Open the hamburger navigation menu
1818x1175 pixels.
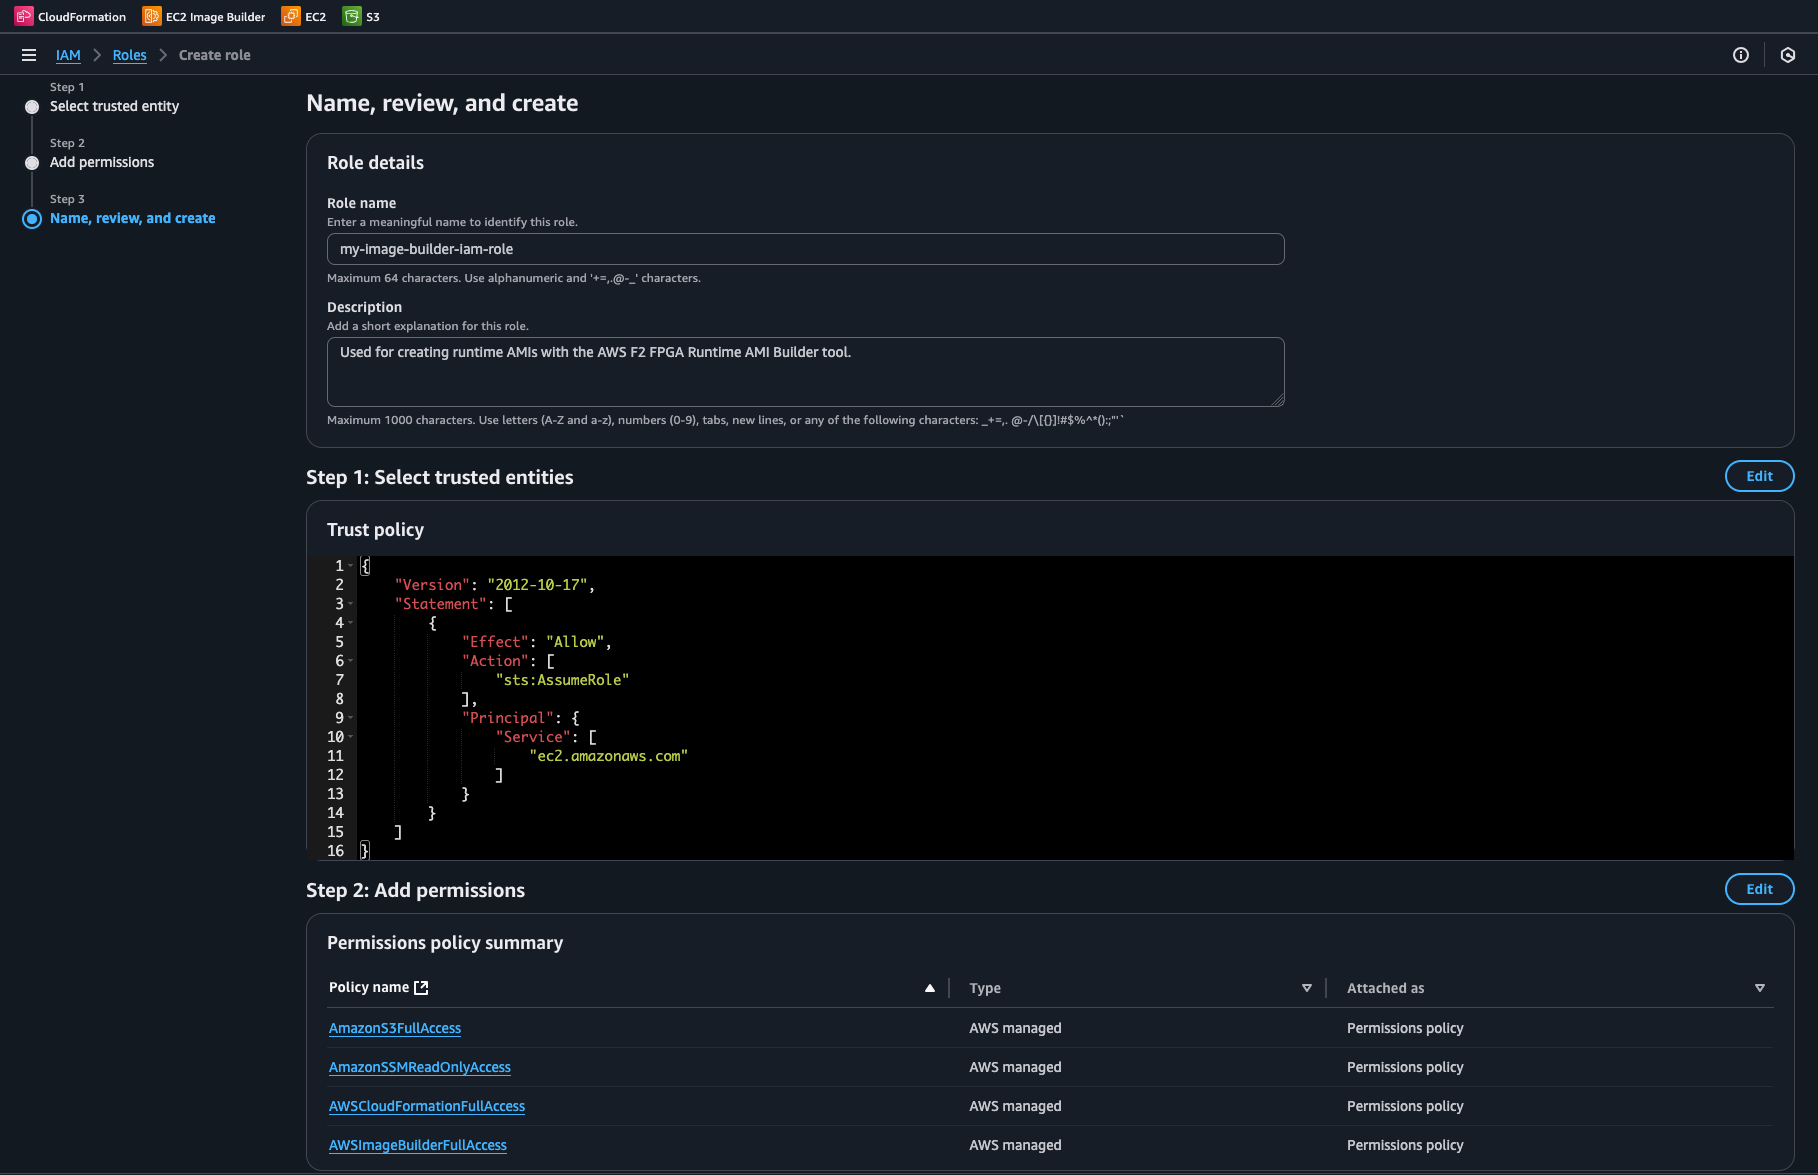(x=29, y=55)
